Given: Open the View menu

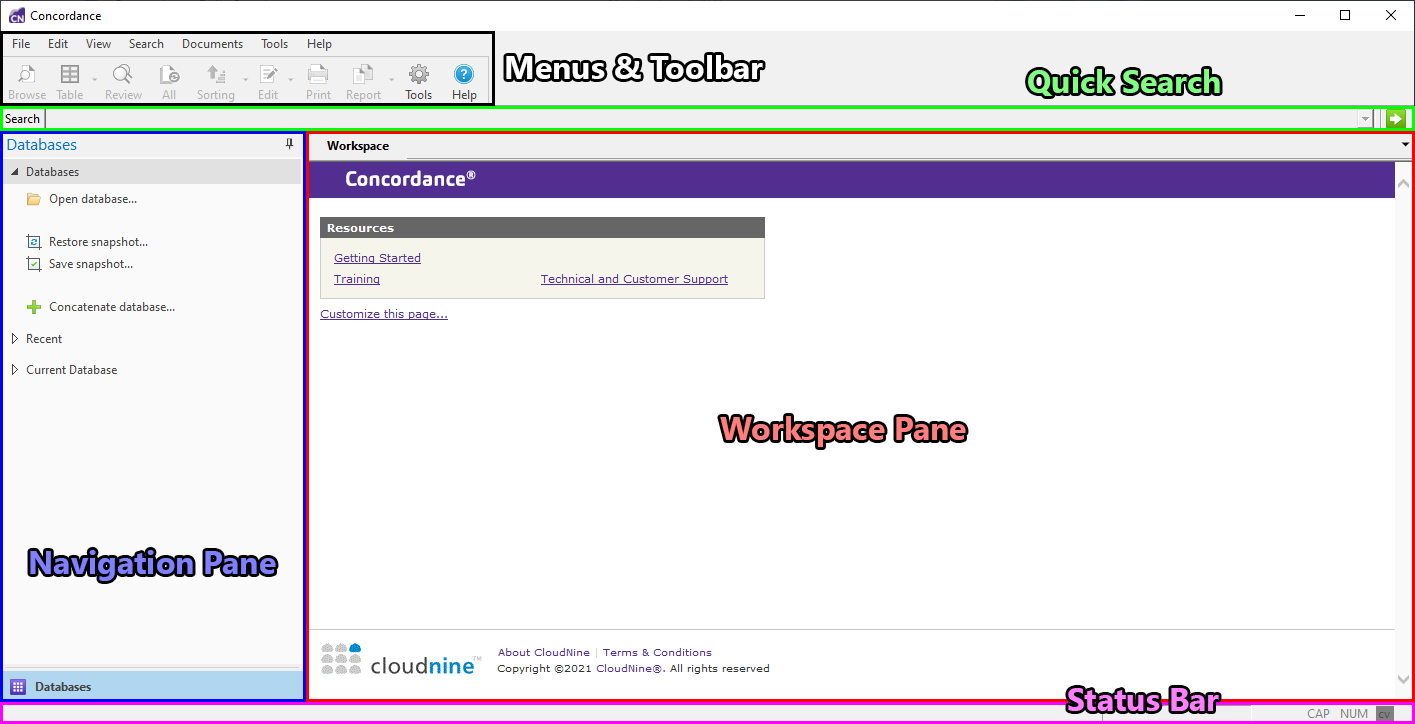Looking at the screenshot, I should 98,44.
